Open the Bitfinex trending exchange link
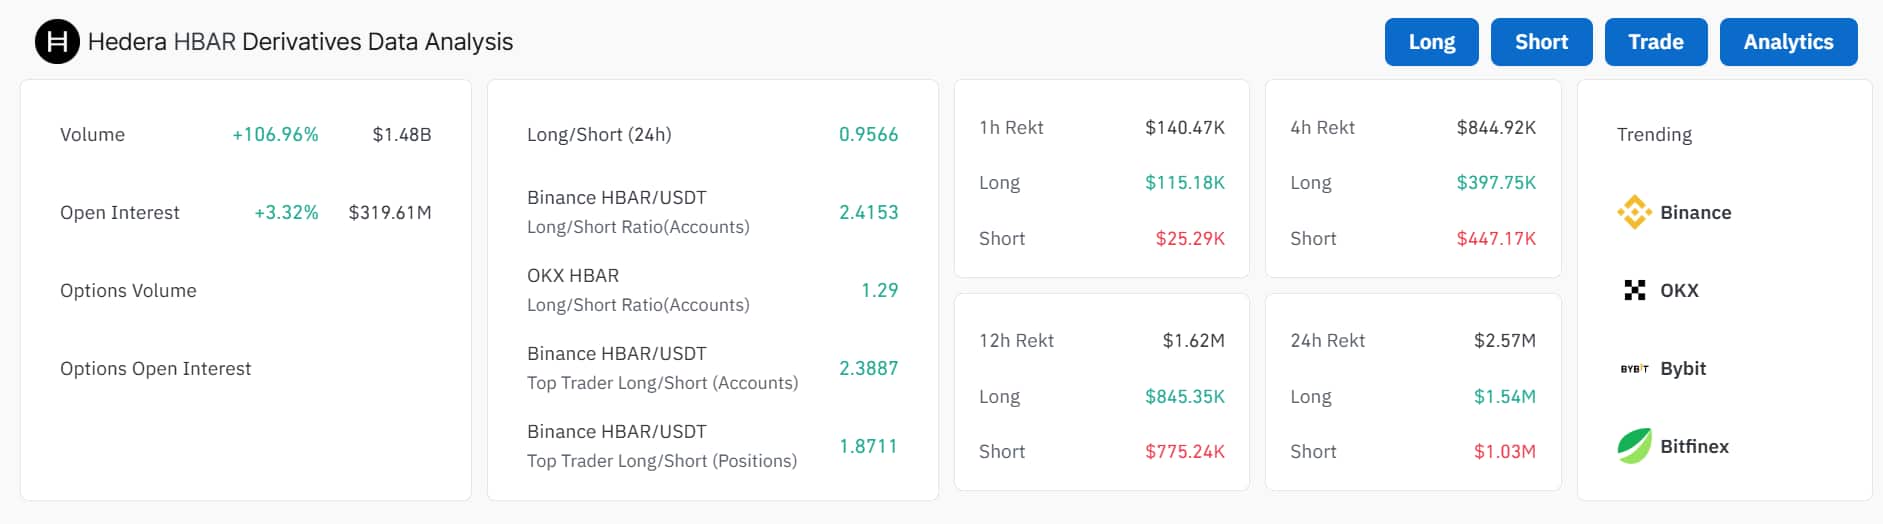 pyautogui.click(x=1694, y=446)
